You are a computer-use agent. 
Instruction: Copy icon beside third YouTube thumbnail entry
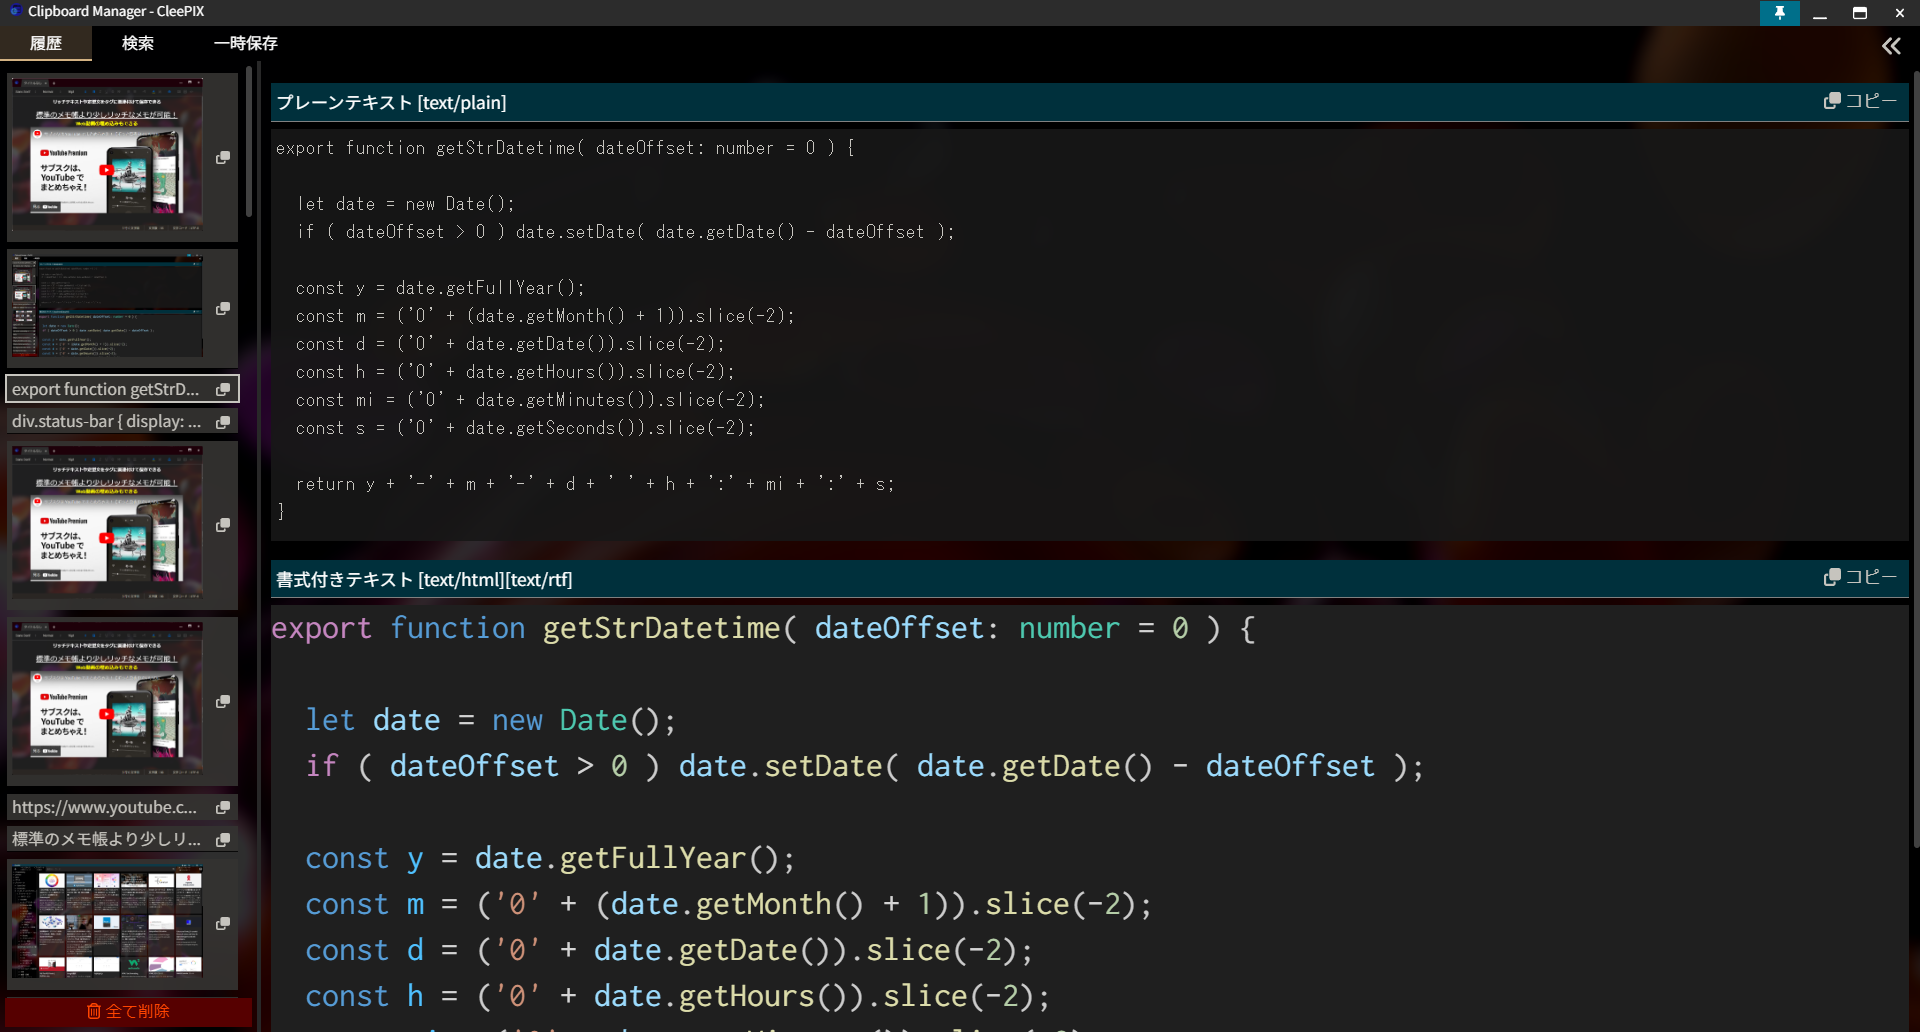(223, 525)
